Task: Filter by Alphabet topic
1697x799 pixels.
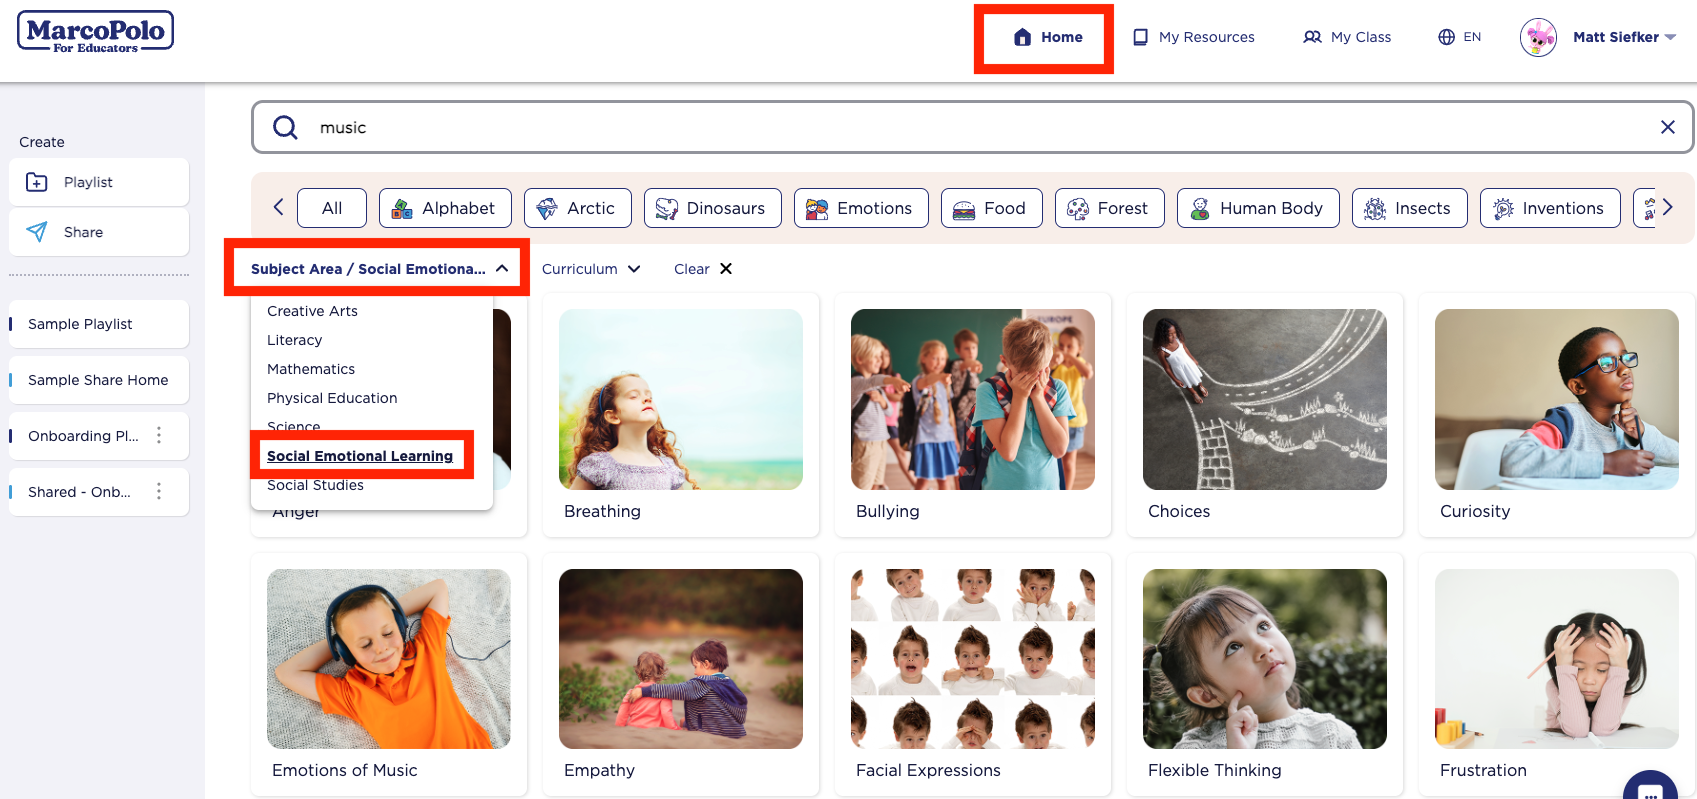Action: 445,208
